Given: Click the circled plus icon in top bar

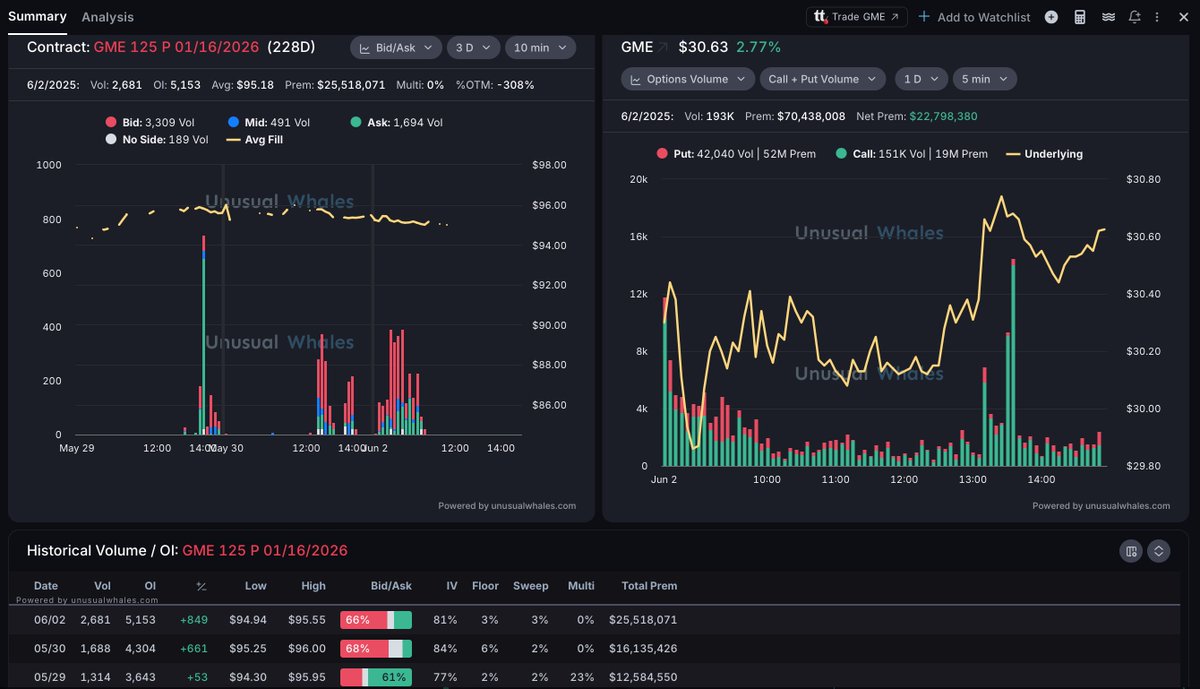Looking at the screenshot, I should 1051,17.
